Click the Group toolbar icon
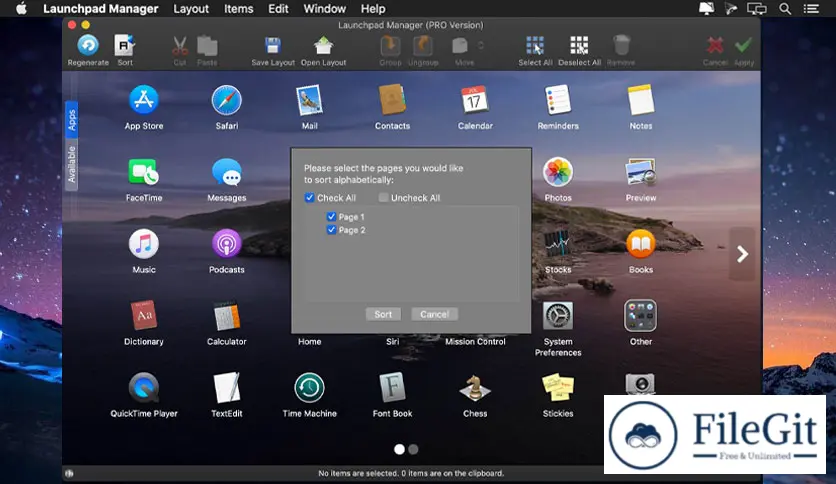Screen dimensions: 836x484 pos(390,46)
